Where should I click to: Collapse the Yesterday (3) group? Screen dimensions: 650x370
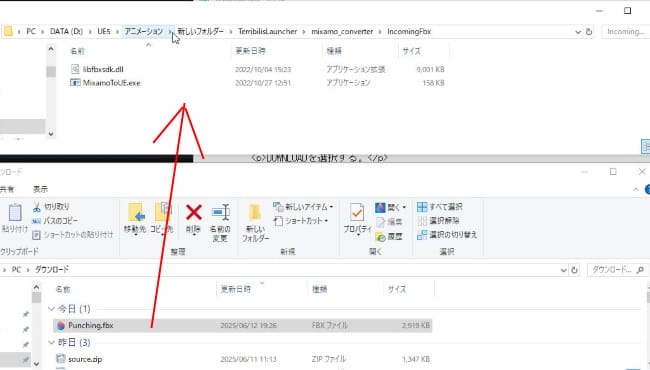(51, 342)
